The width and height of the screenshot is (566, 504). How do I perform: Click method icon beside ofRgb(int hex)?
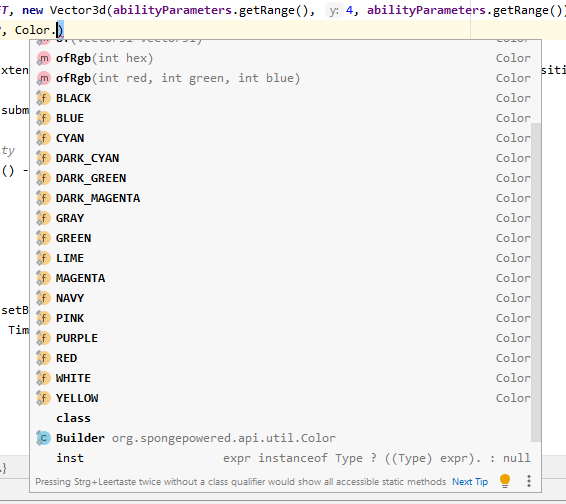point(43,58)
